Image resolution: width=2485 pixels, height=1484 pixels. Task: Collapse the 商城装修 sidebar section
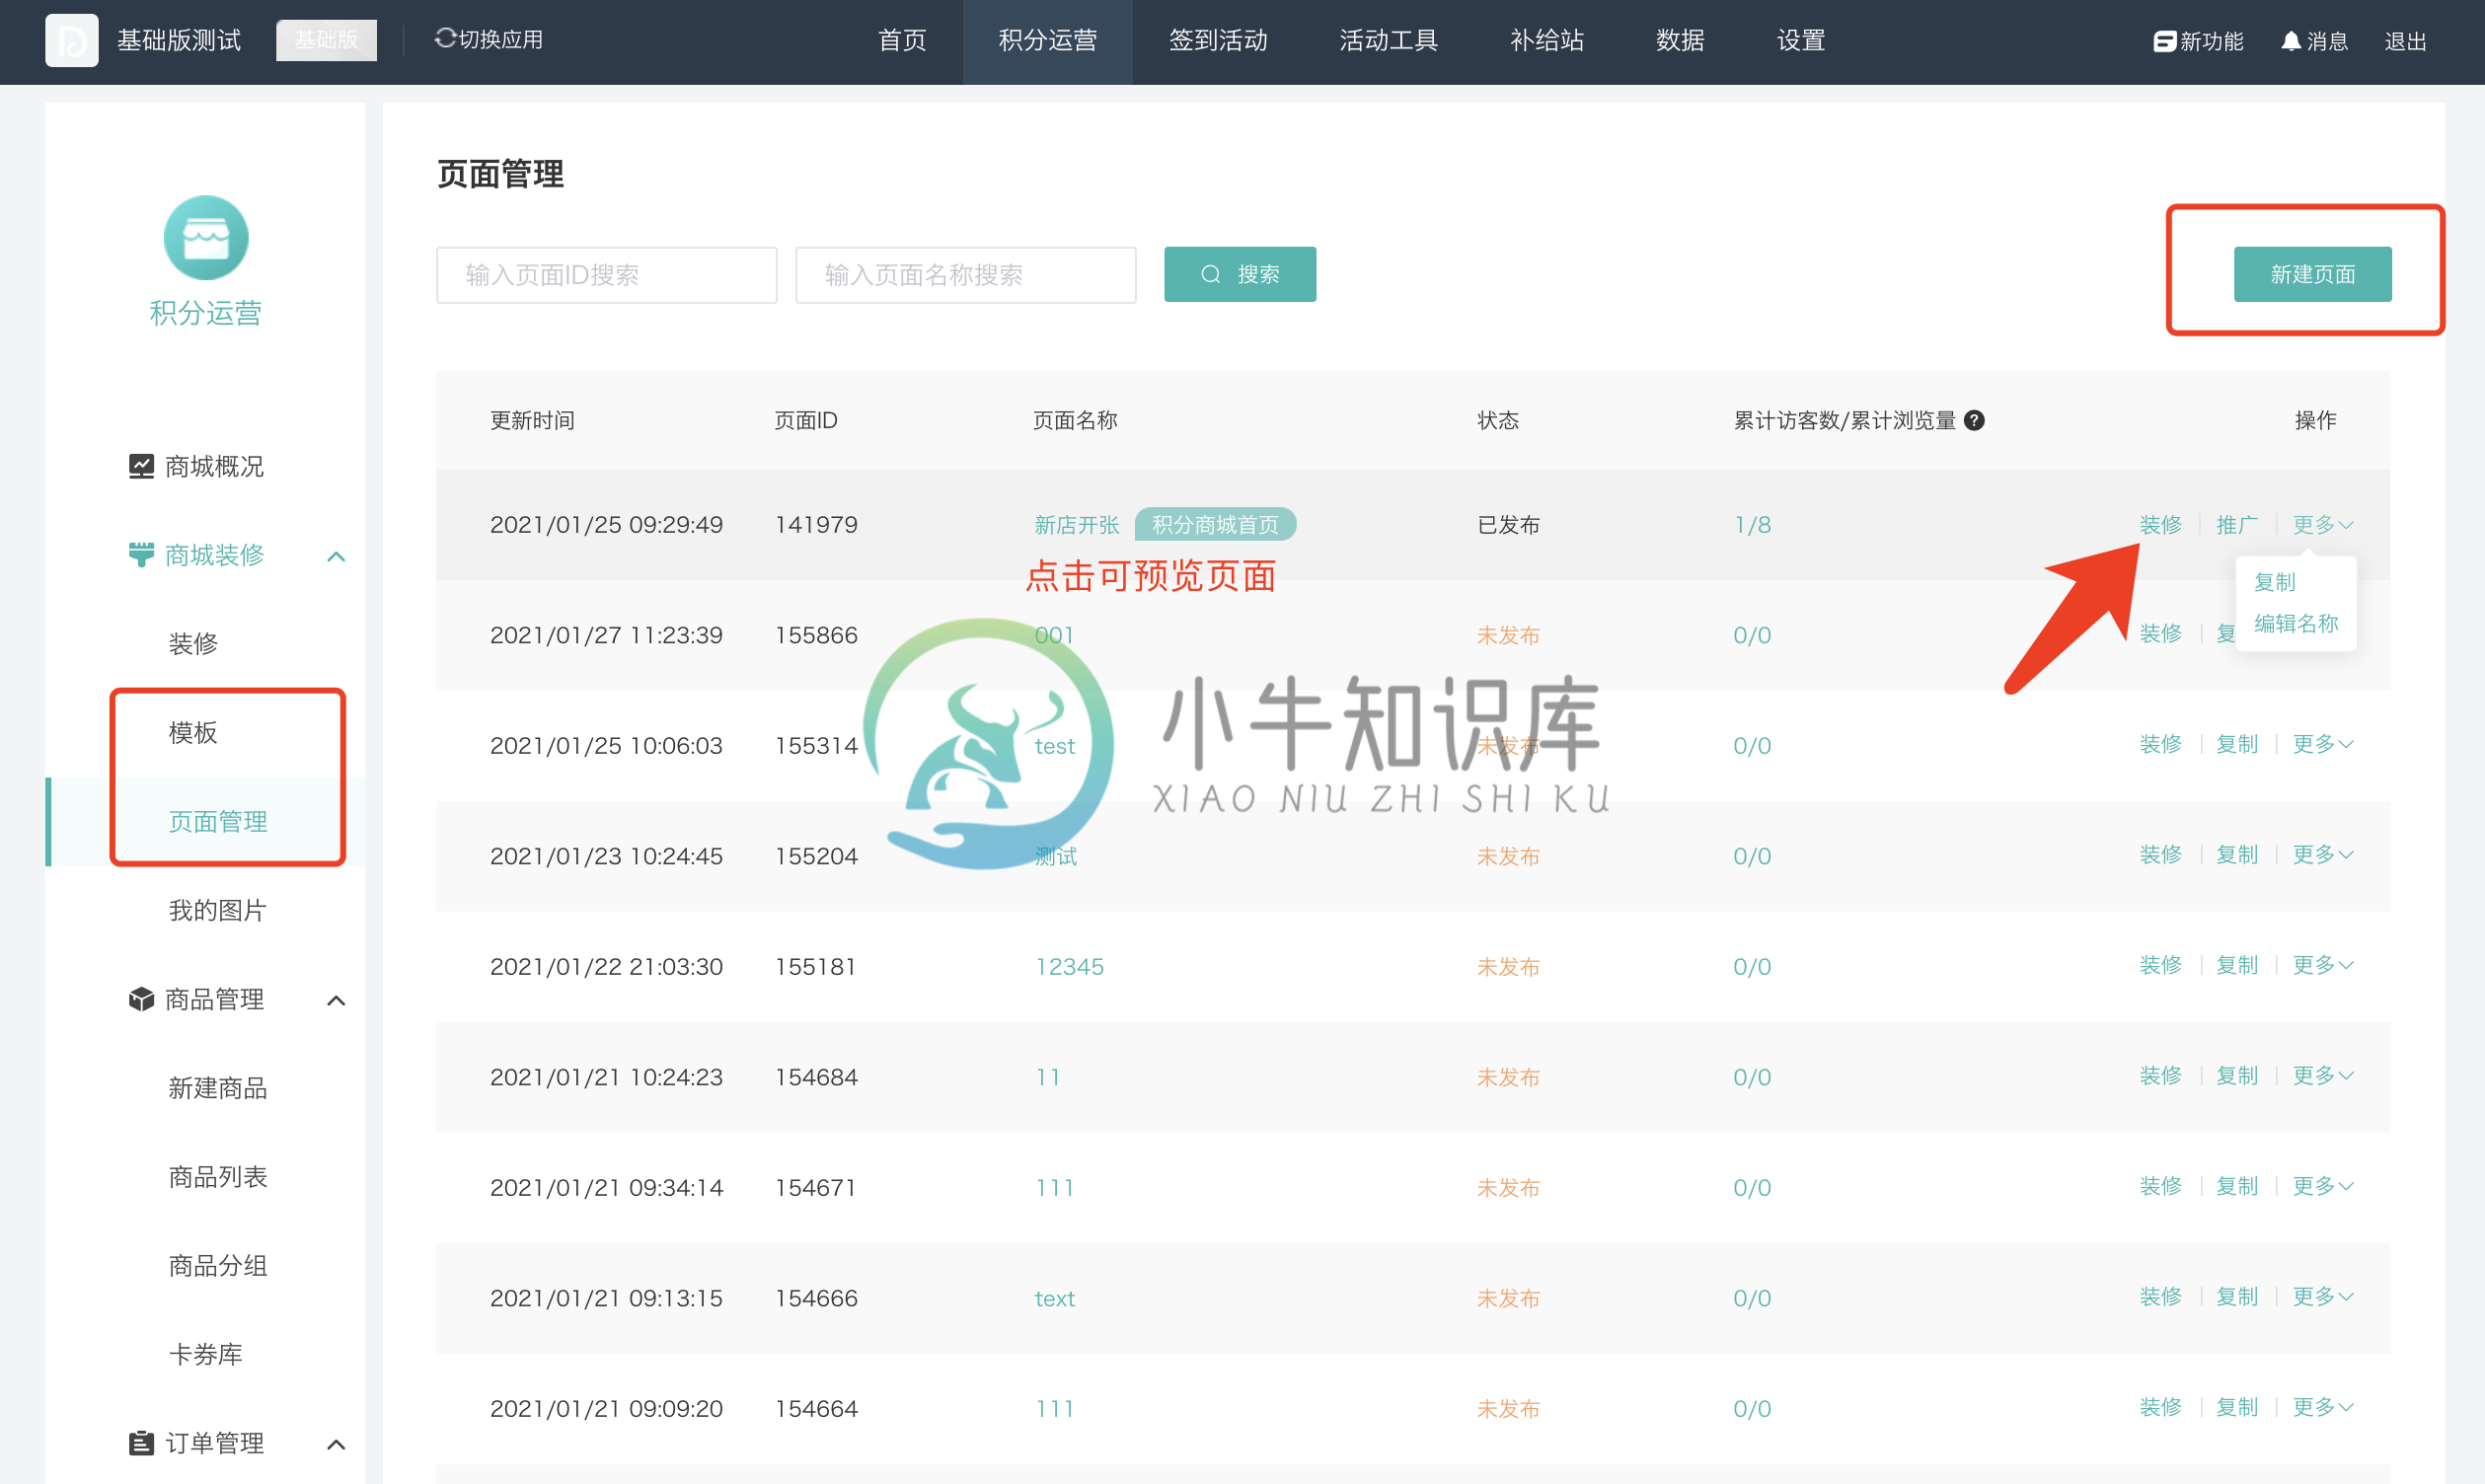[x=336, y=556]
